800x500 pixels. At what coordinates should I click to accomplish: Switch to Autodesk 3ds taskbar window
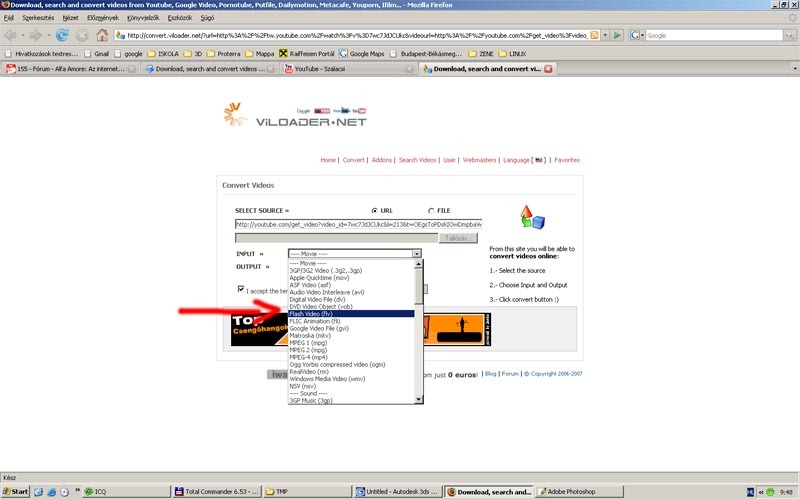coord(397,491)
